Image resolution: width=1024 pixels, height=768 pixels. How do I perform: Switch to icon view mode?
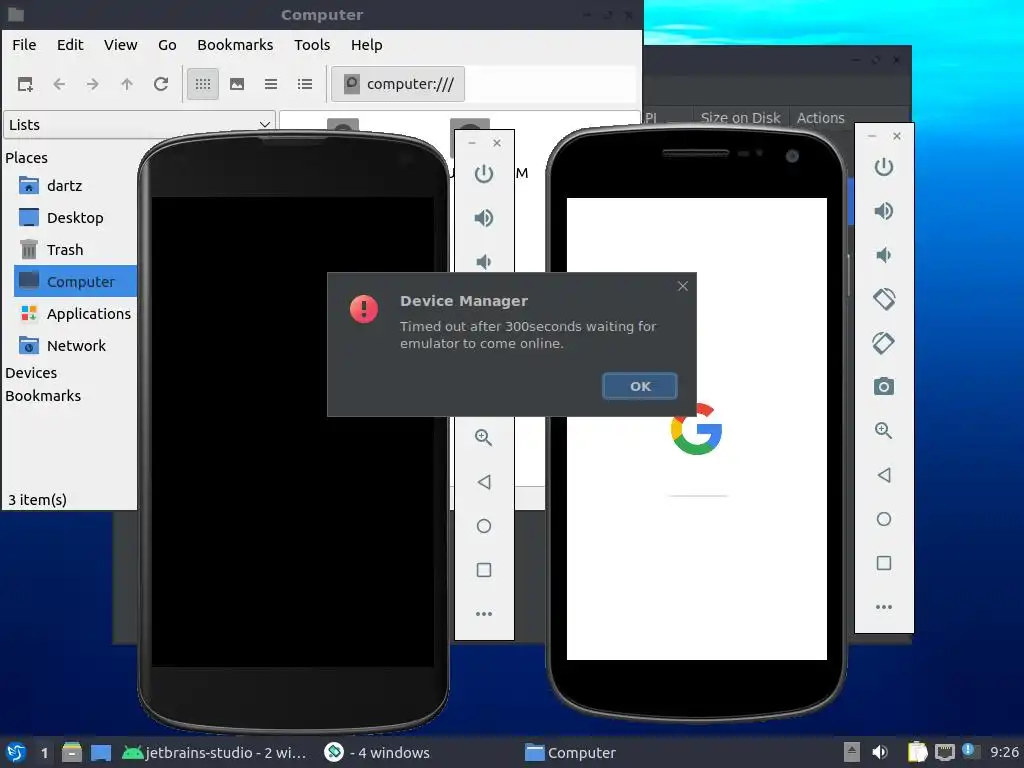tap(203, 84)
